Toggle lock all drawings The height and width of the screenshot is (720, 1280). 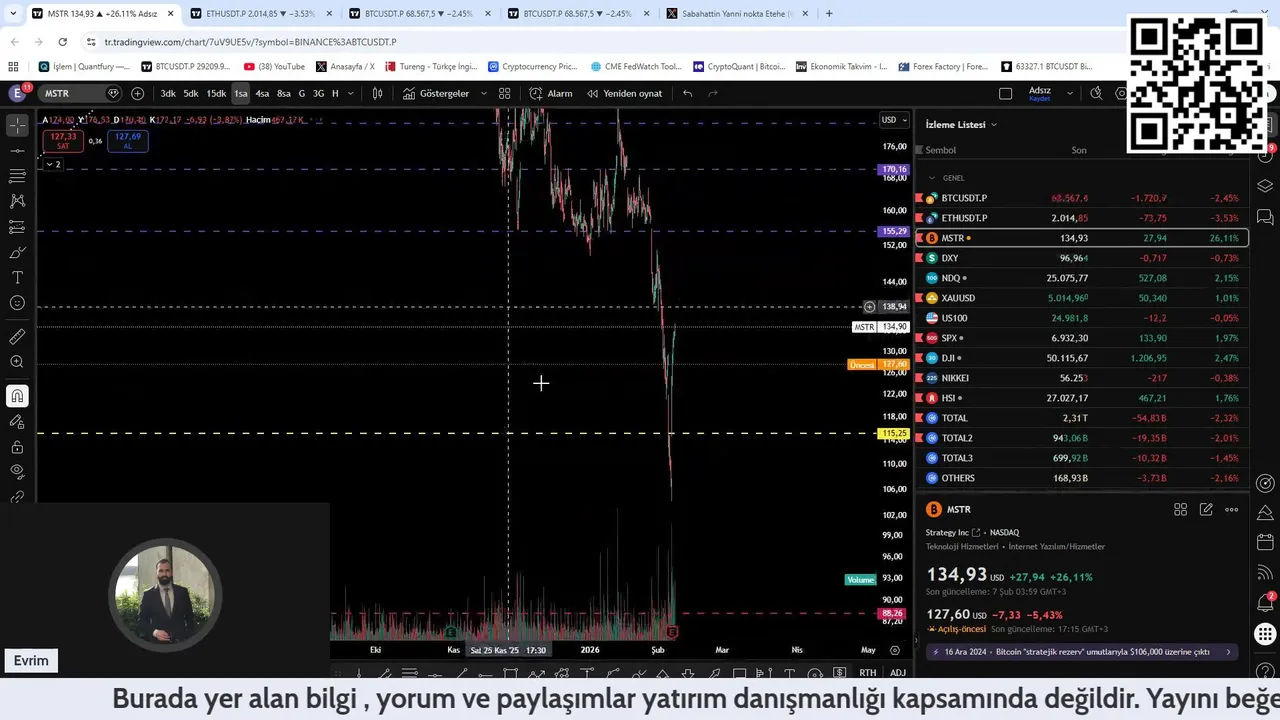tap(17, 446)
